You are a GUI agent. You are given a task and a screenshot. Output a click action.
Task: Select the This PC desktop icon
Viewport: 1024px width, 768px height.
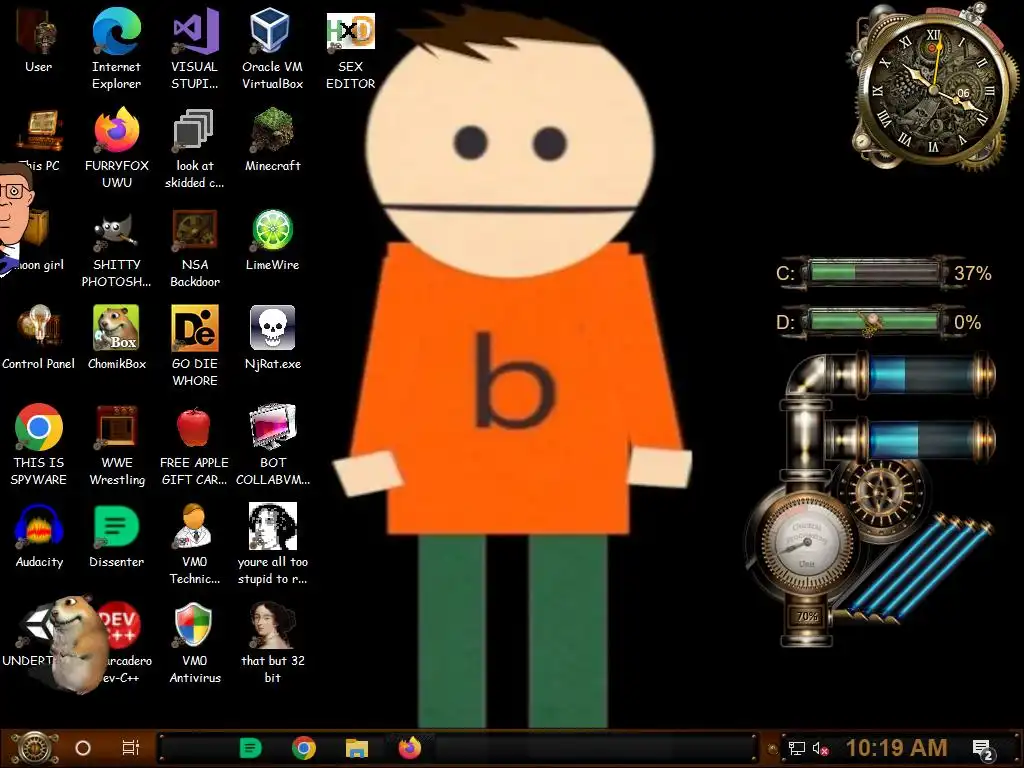[x=39, y=140]
